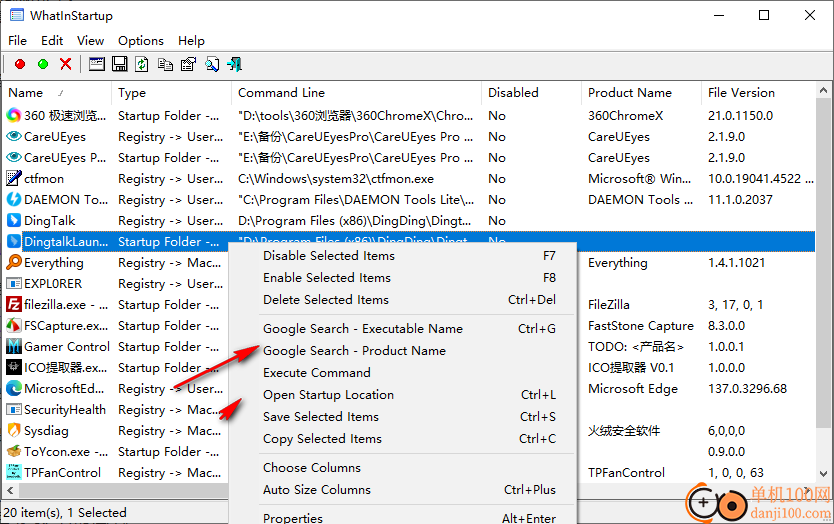834x524 pixels.
Task: Open Choose Columns dialog
Action: tap(403, 468)
